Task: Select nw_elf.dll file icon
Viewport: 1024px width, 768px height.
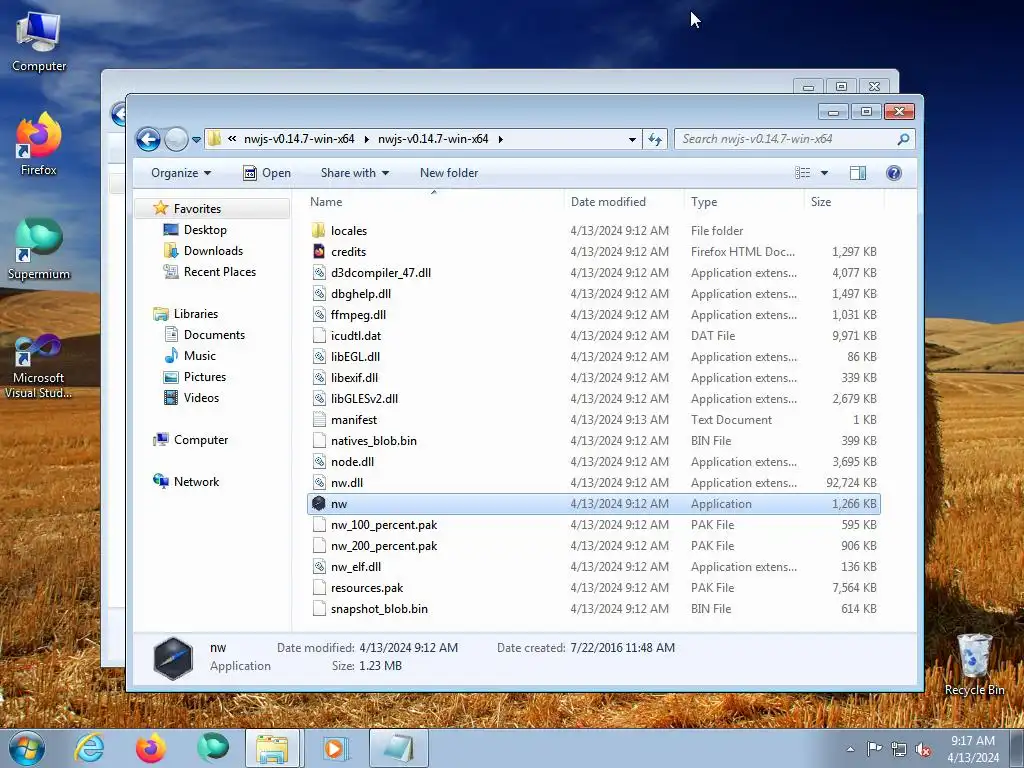Action: tap(319, 567)
